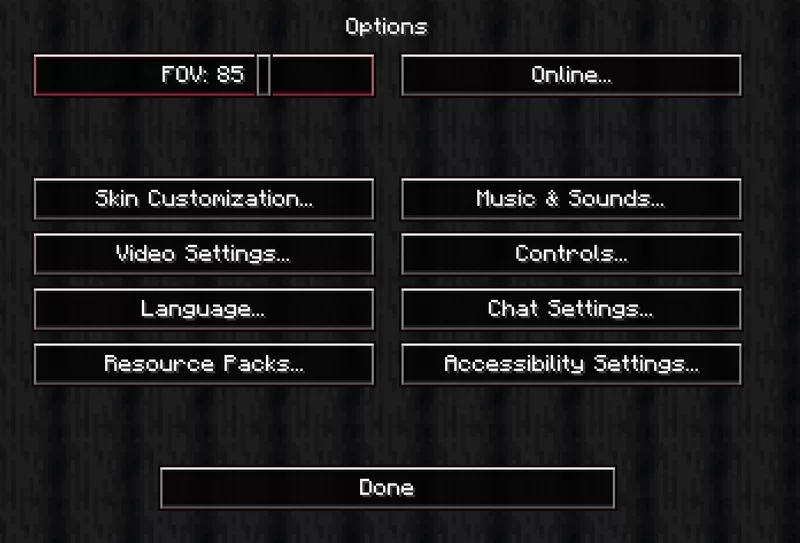The width and height of the screenshot is (800, 543).
Task: Click the word Accessibility in bottom-right button
Action: click(x=514, y=364)
